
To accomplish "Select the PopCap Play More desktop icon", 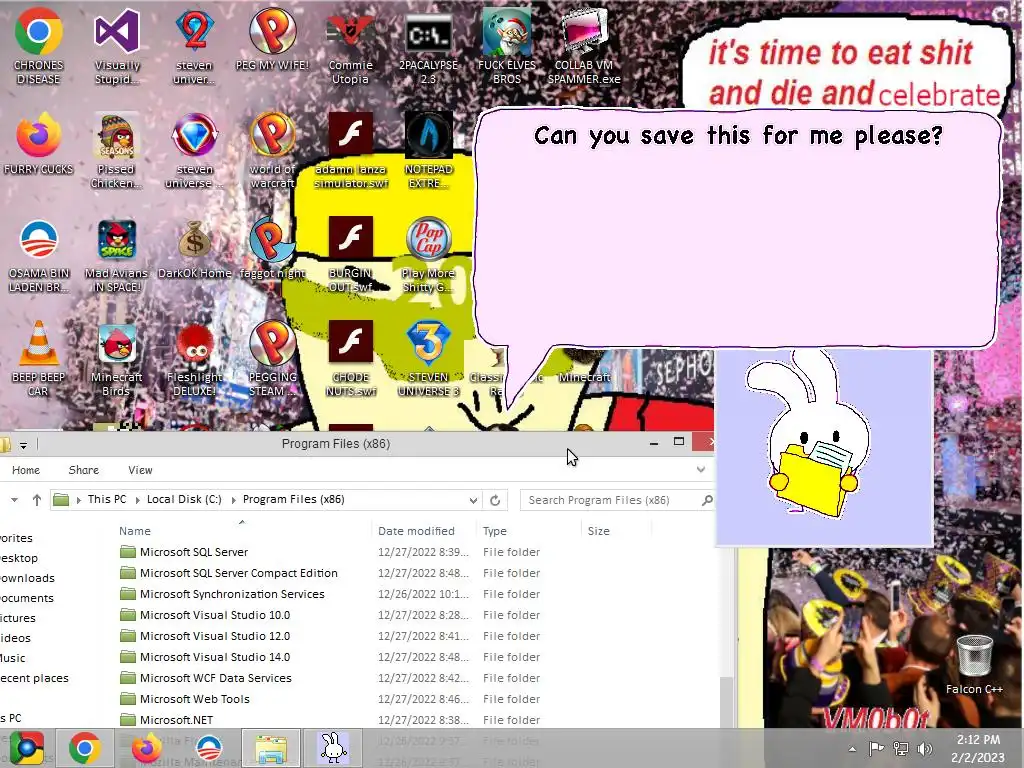I will (428, 255).
